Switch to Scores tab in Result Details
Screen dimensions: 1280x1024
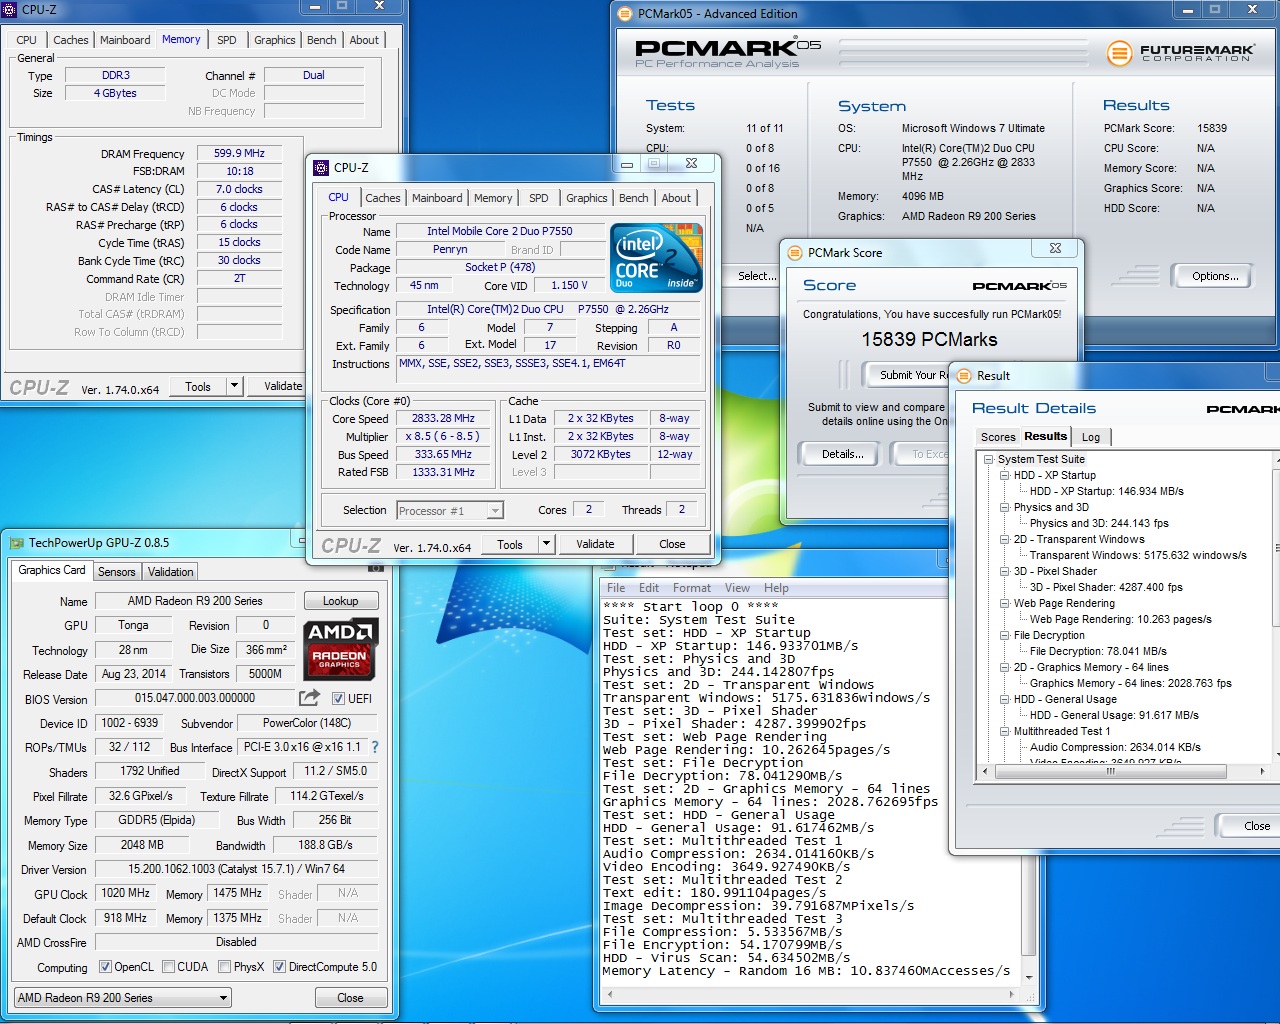(998, 437)
